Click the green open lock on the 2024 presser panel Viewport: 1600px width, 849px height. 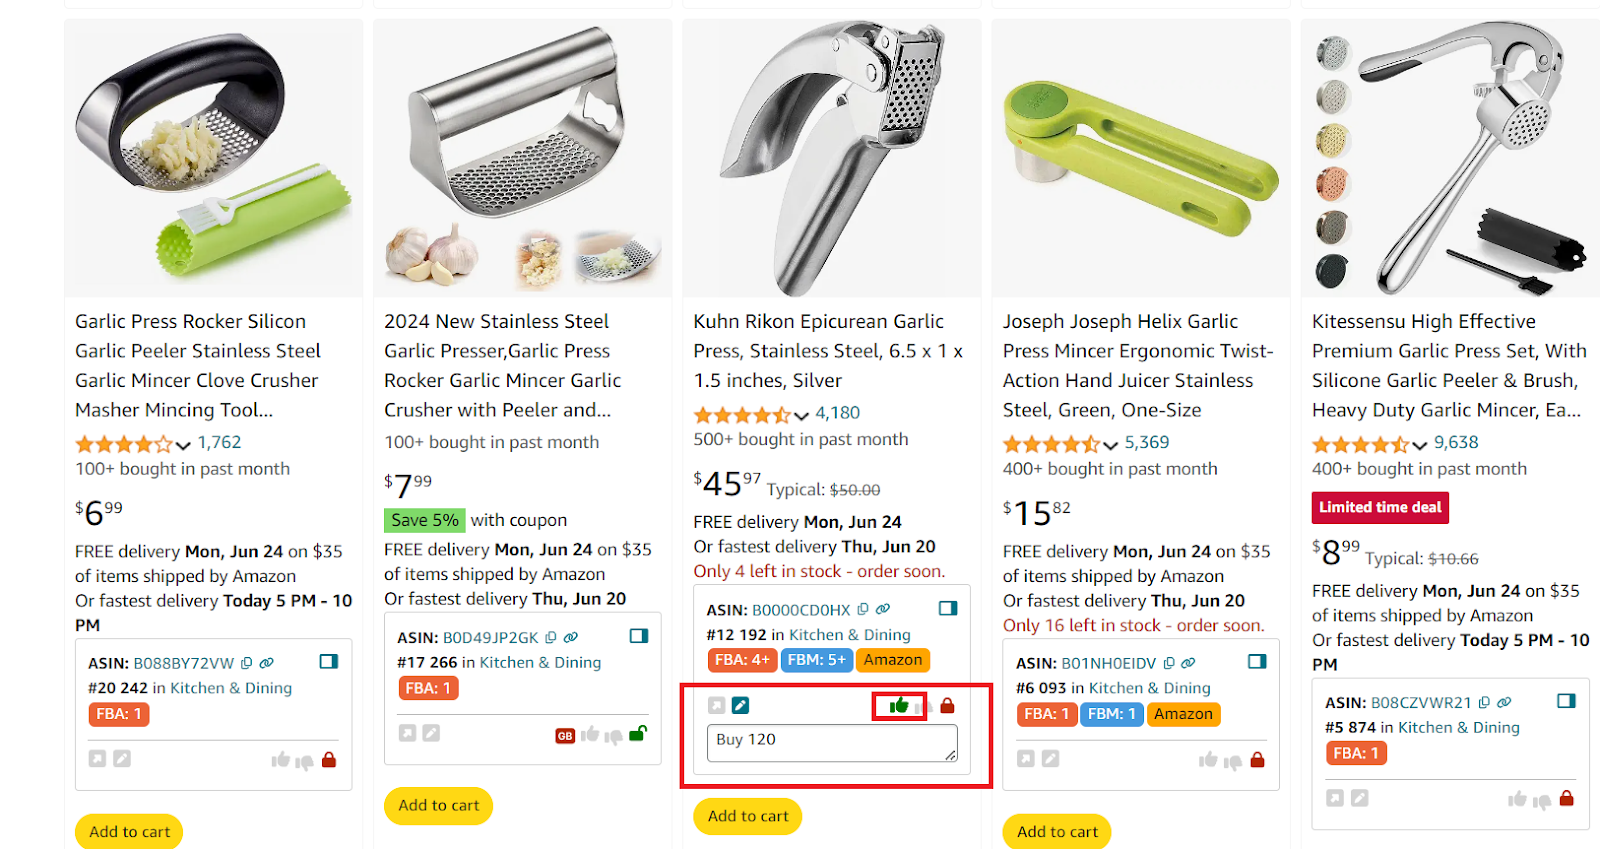pyautogui.click(x=638, y=734)
